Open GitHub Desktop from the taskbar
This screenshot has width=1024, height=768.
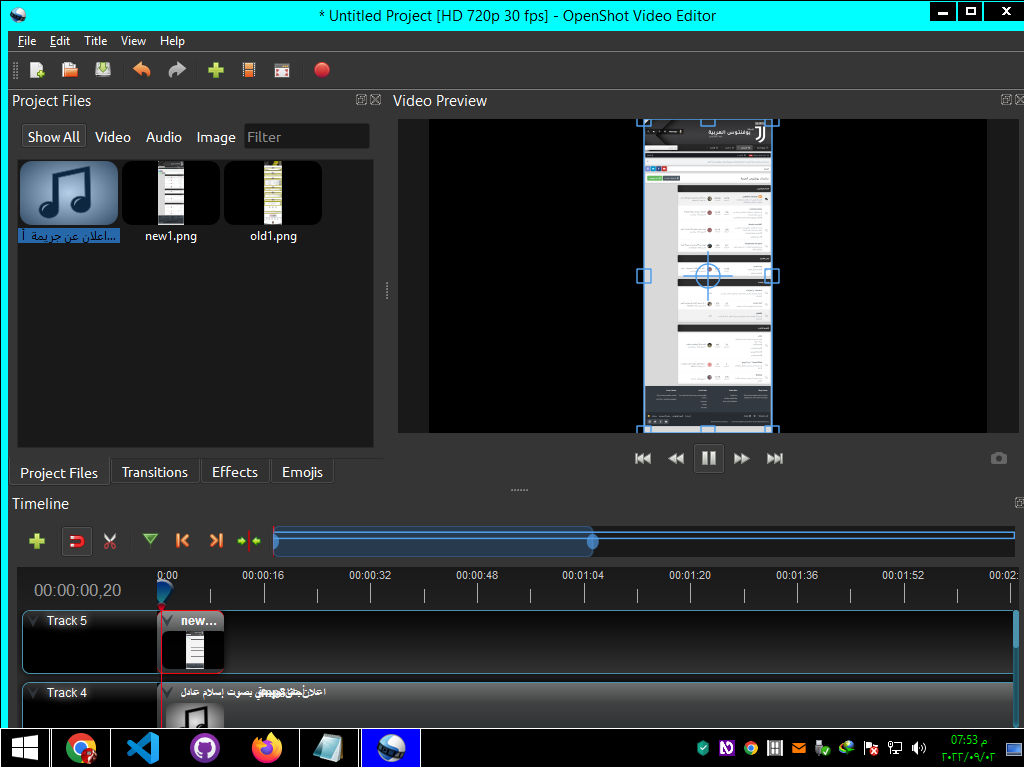tap(204, 748)
